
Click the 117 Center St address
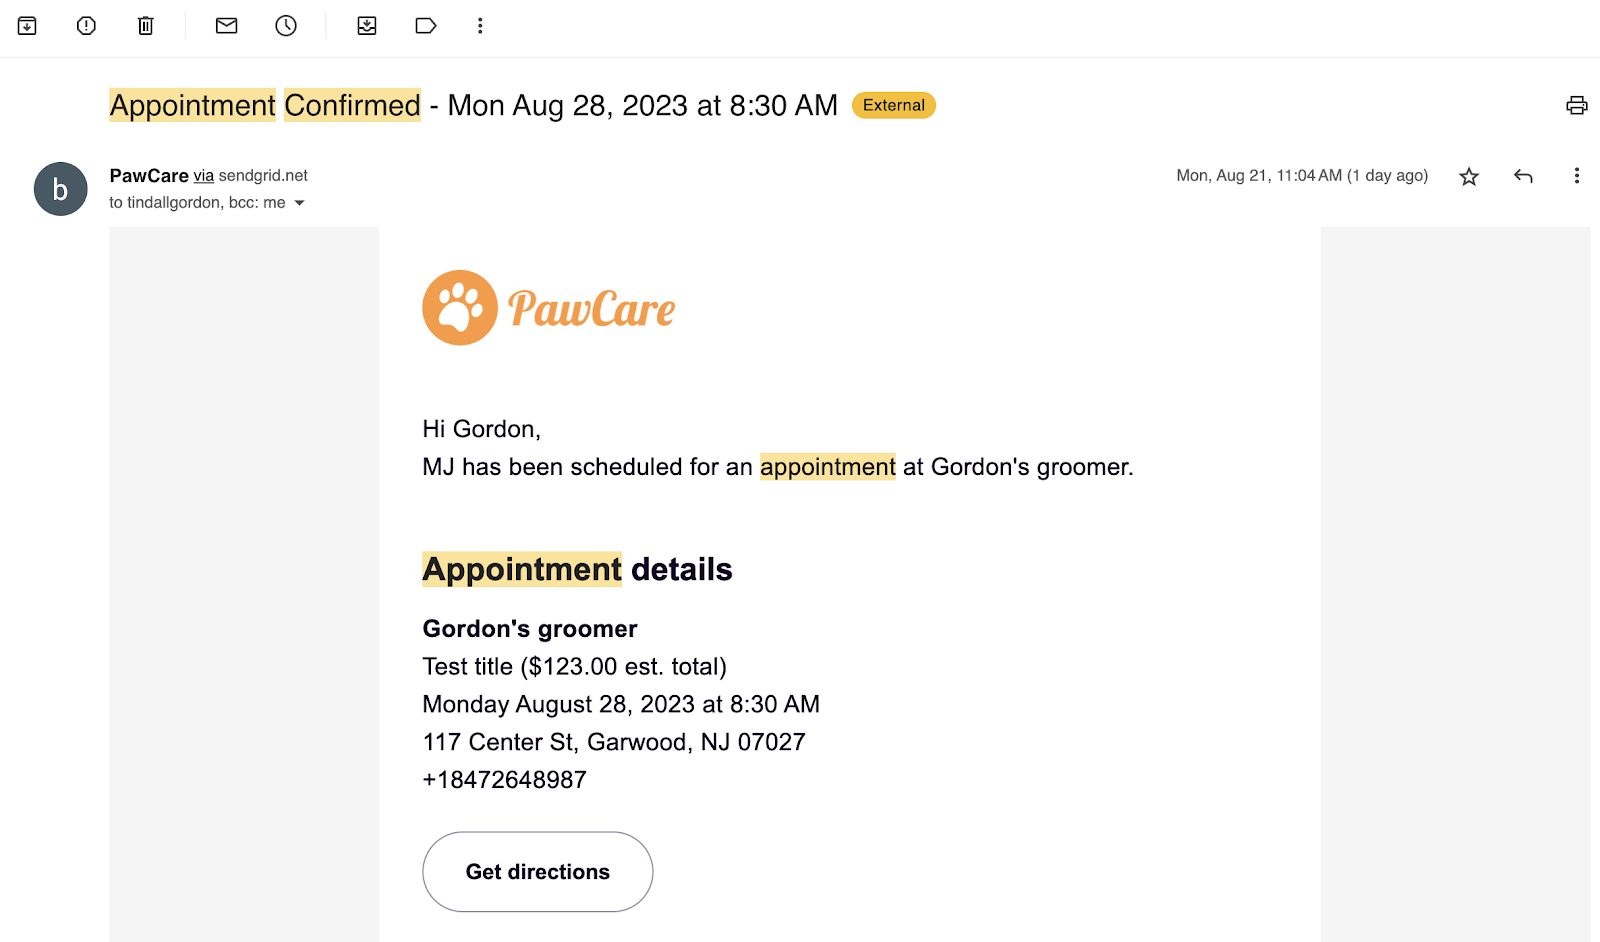pyautogui.click(x=613, y=742)
